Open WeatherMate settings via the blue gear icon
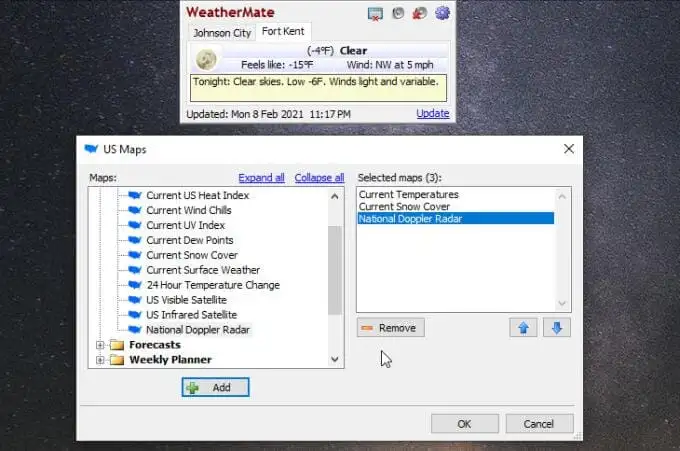 point(442,13)
